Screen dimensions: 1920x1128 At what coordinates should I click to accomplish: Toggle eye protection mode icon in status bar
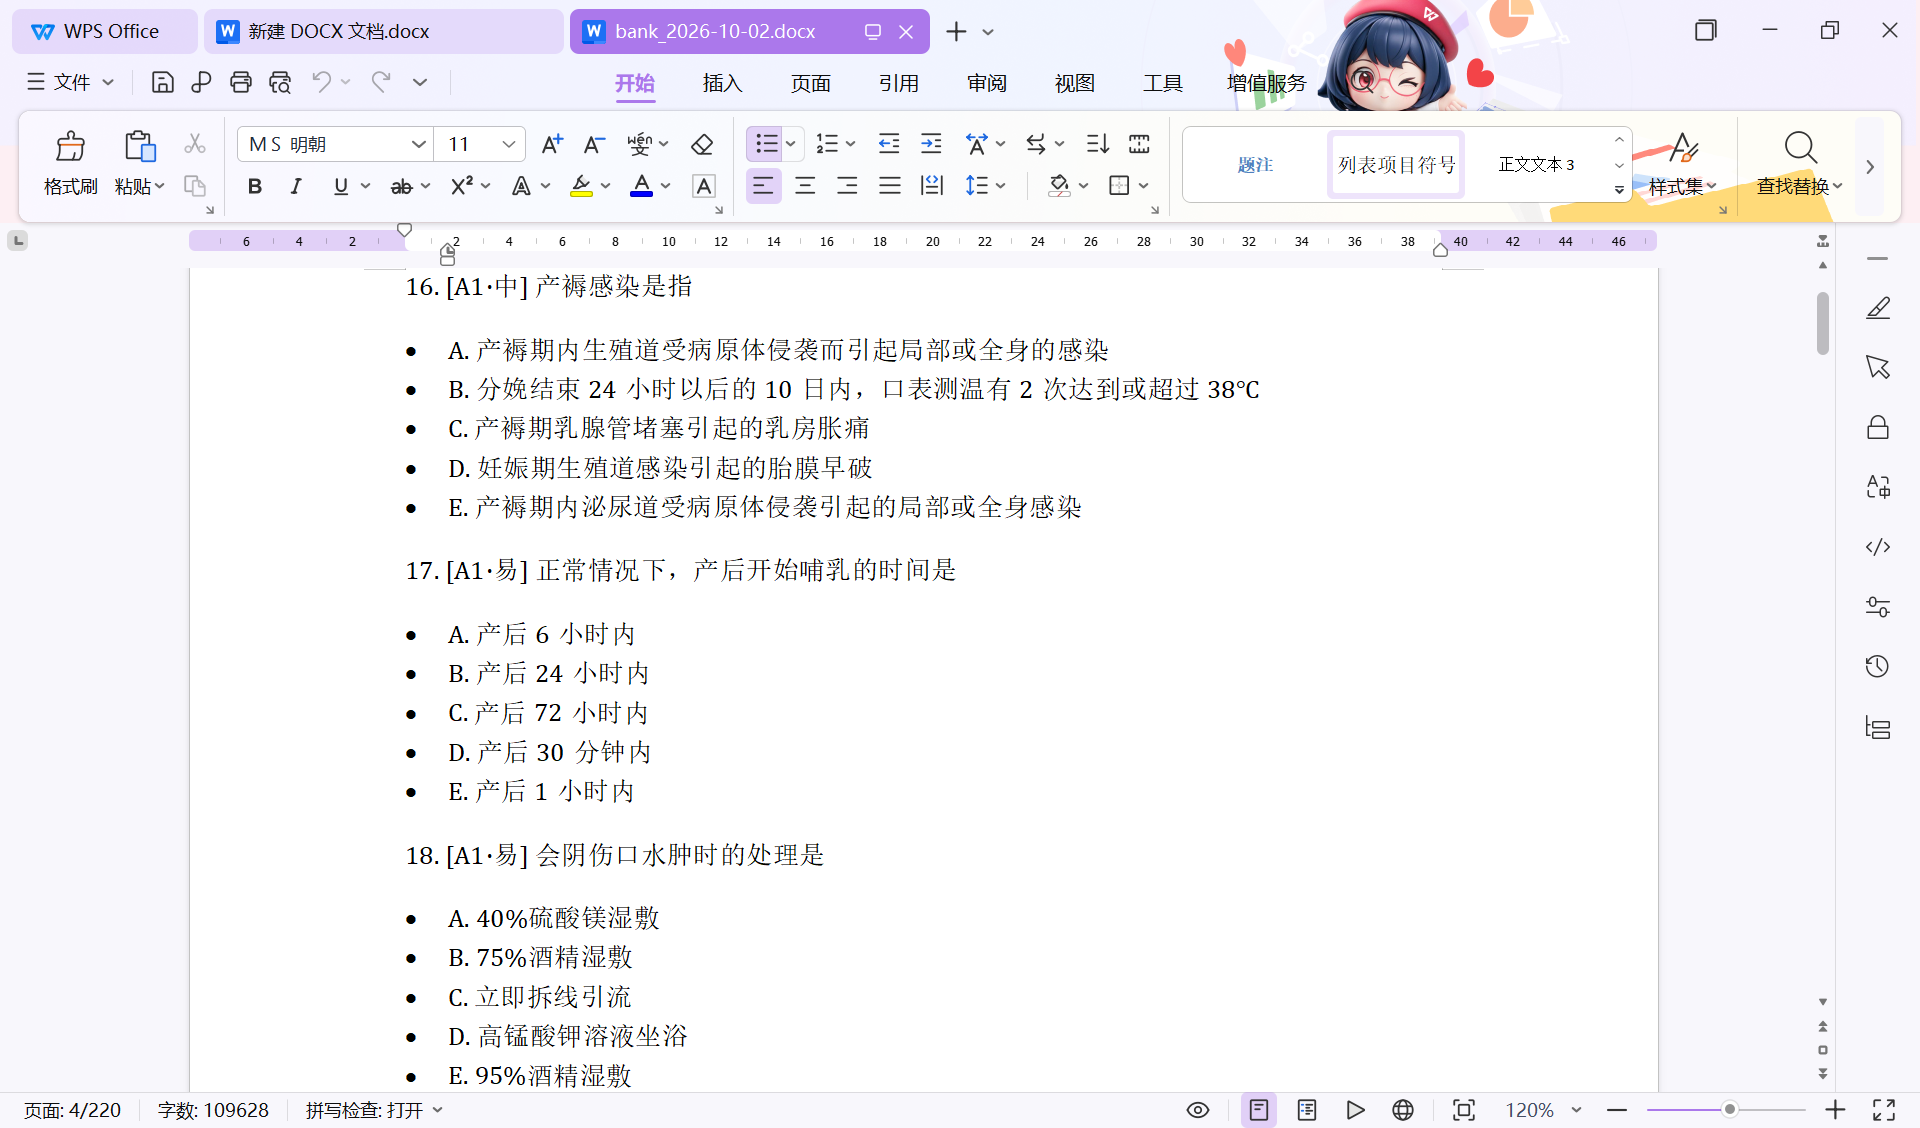1198,1110
